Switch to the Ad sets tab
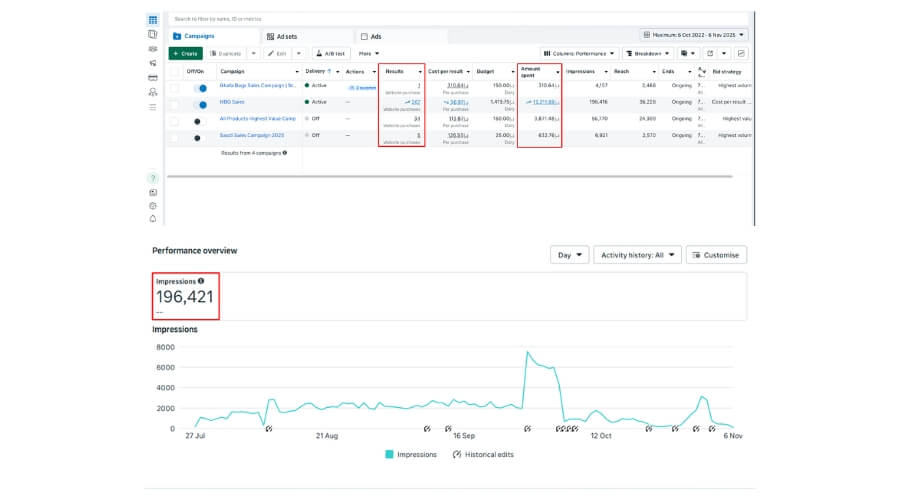The height and width of the screenshot is (500, 900). point(282,36)
